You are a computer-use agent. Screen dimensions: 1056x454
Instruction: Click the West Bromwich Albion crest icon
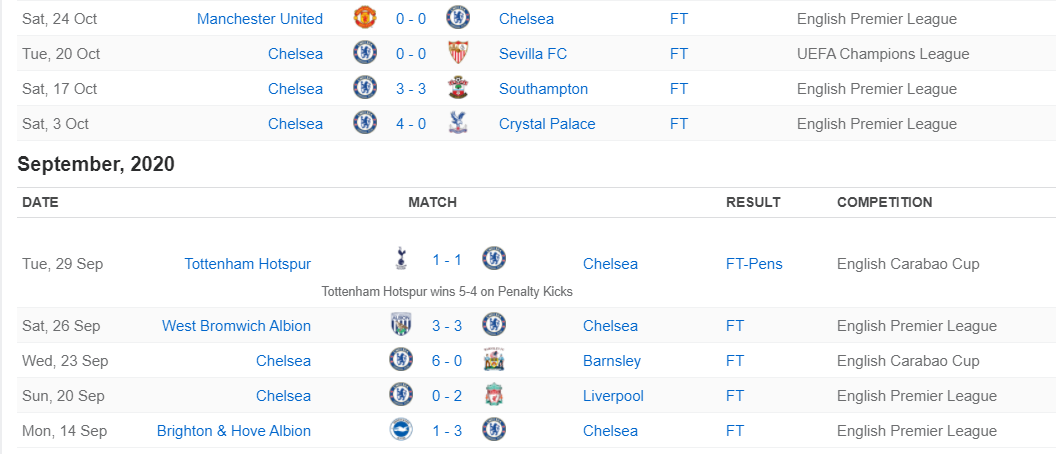point(401,325)
